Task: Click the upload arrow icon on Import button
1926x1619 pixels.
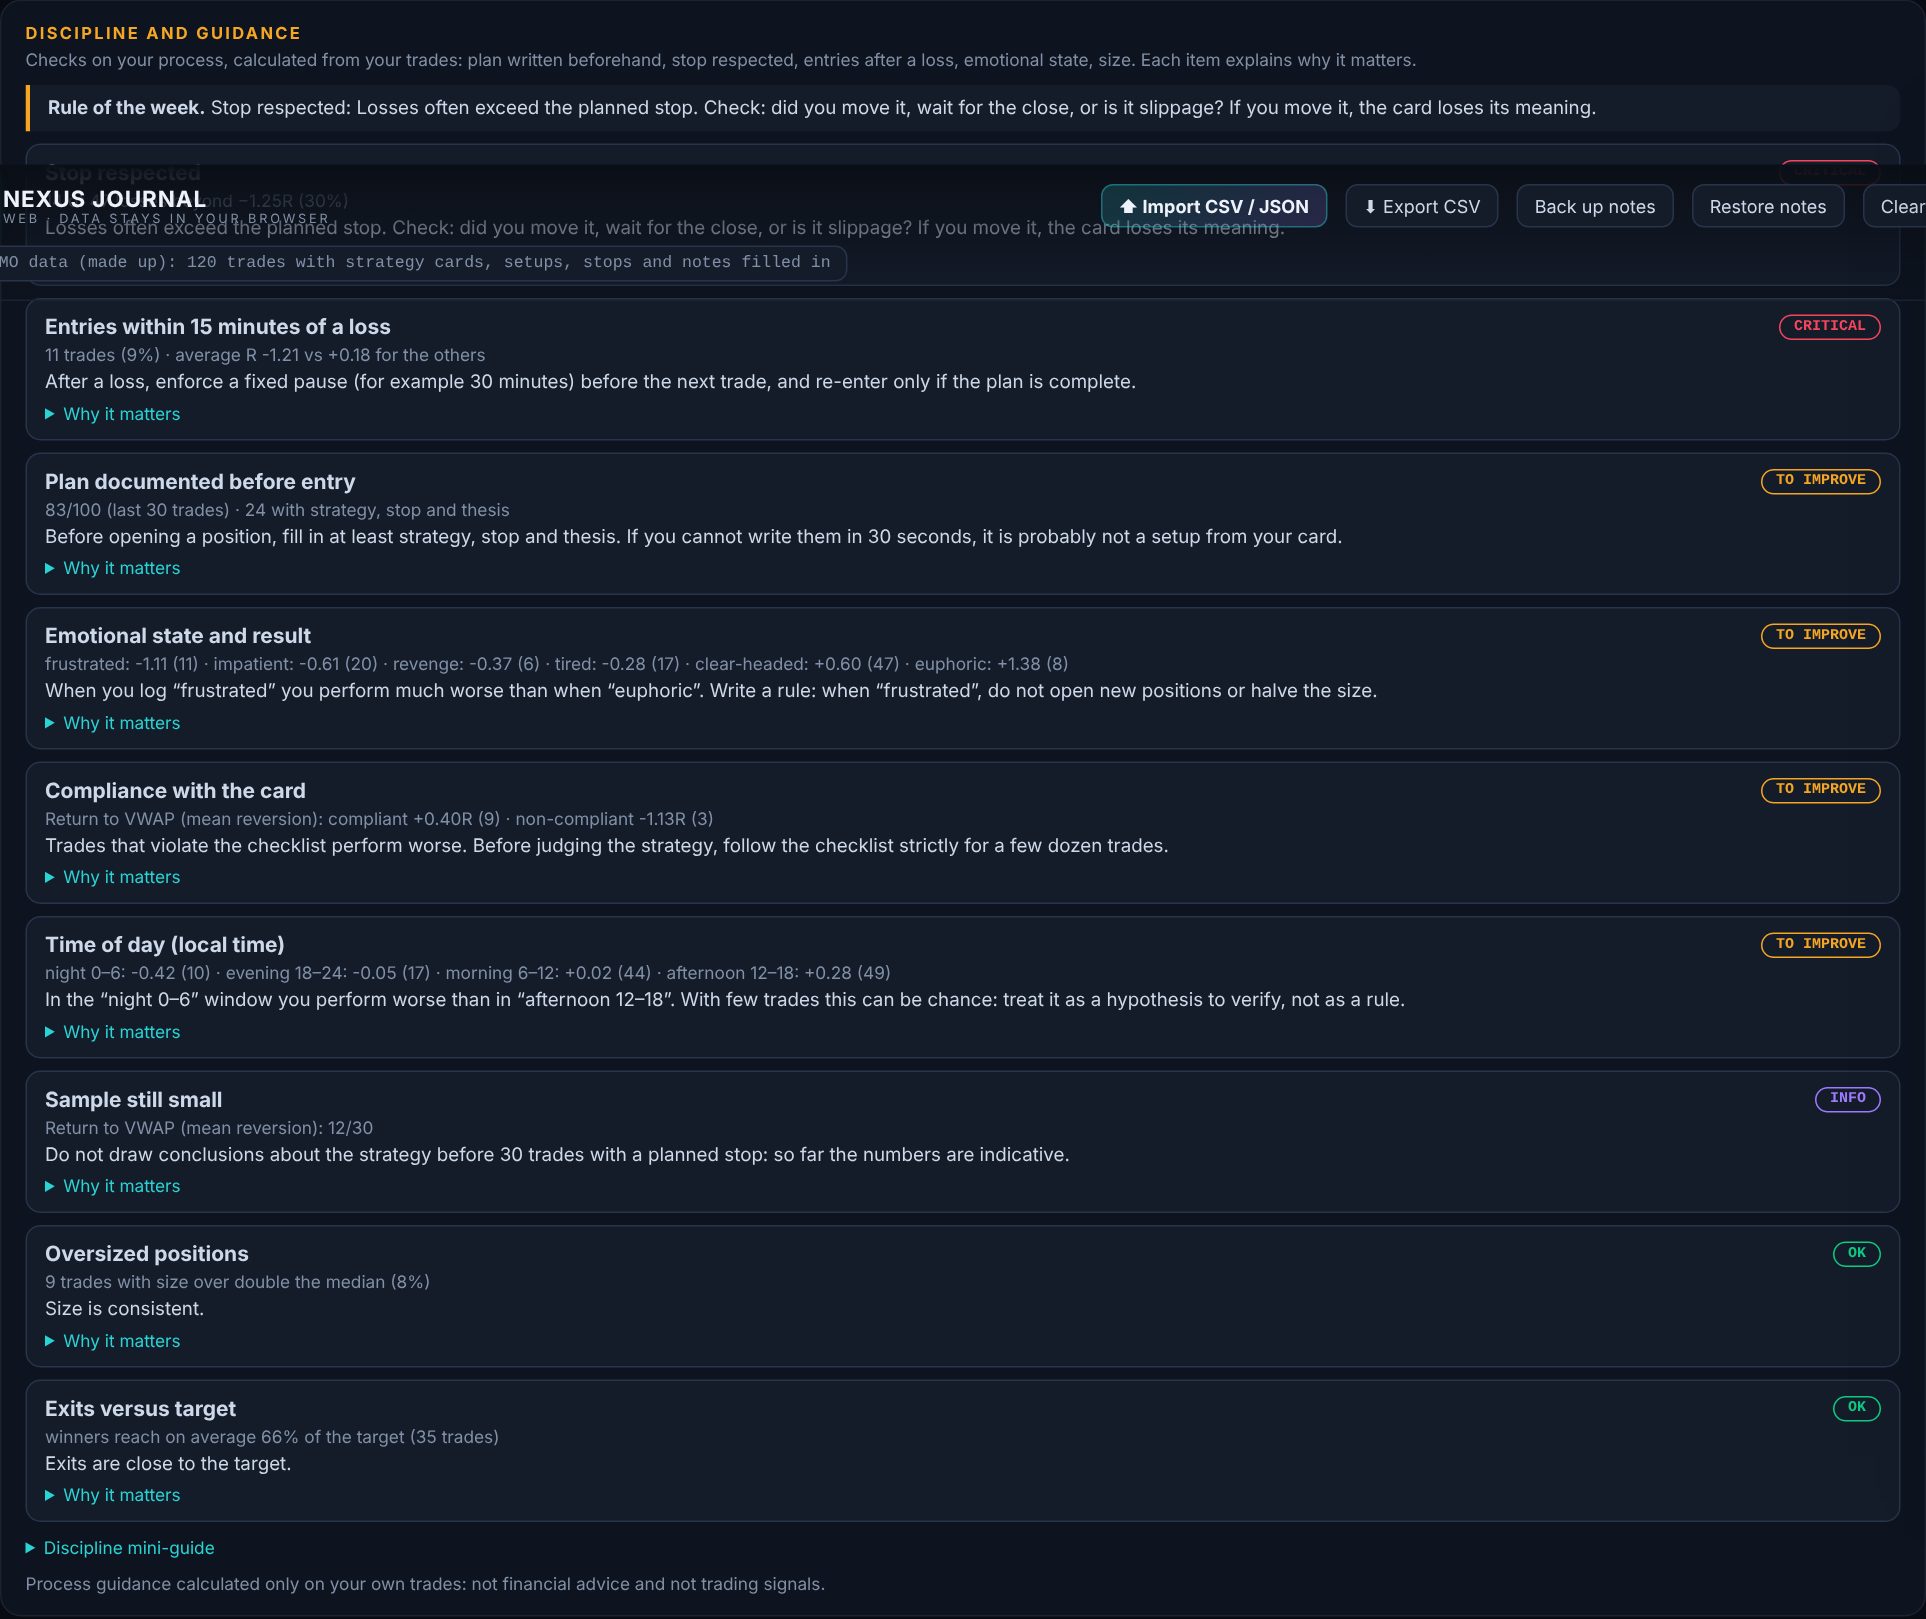Action: [x=1128, y=207]
